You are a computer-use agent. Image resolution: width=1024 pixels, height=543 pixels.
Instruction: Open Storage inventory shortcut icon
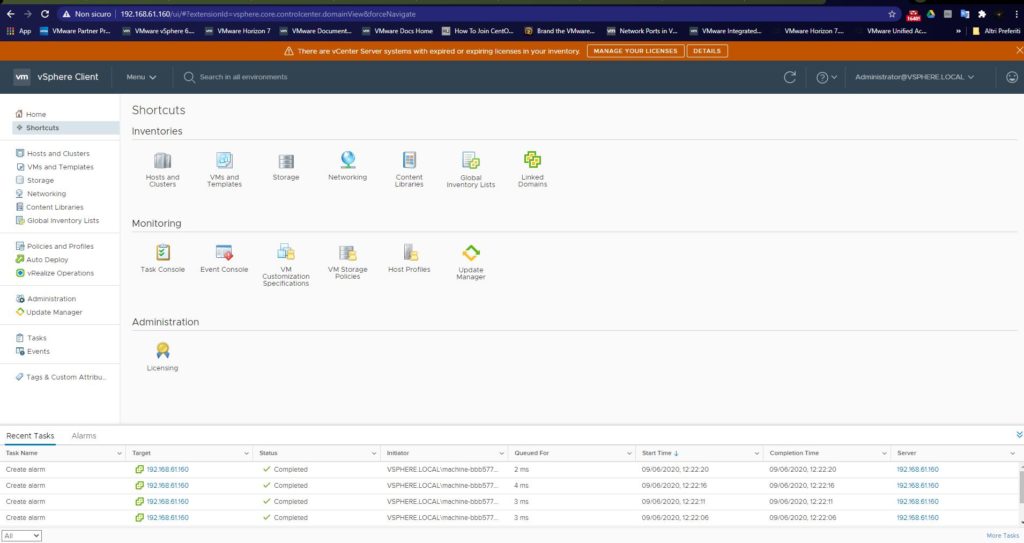286,161
